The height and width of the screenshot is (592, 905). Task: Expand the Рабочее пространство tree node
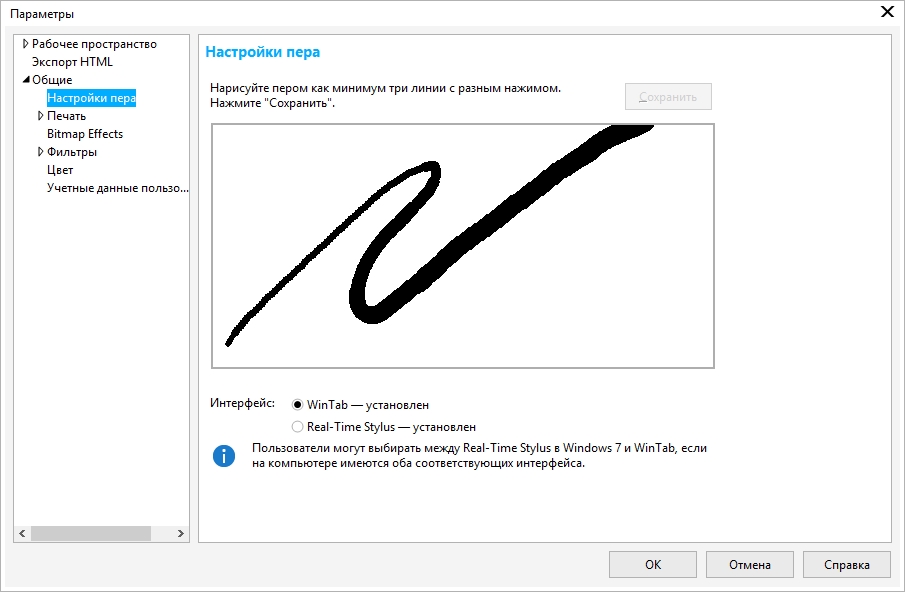25,44
